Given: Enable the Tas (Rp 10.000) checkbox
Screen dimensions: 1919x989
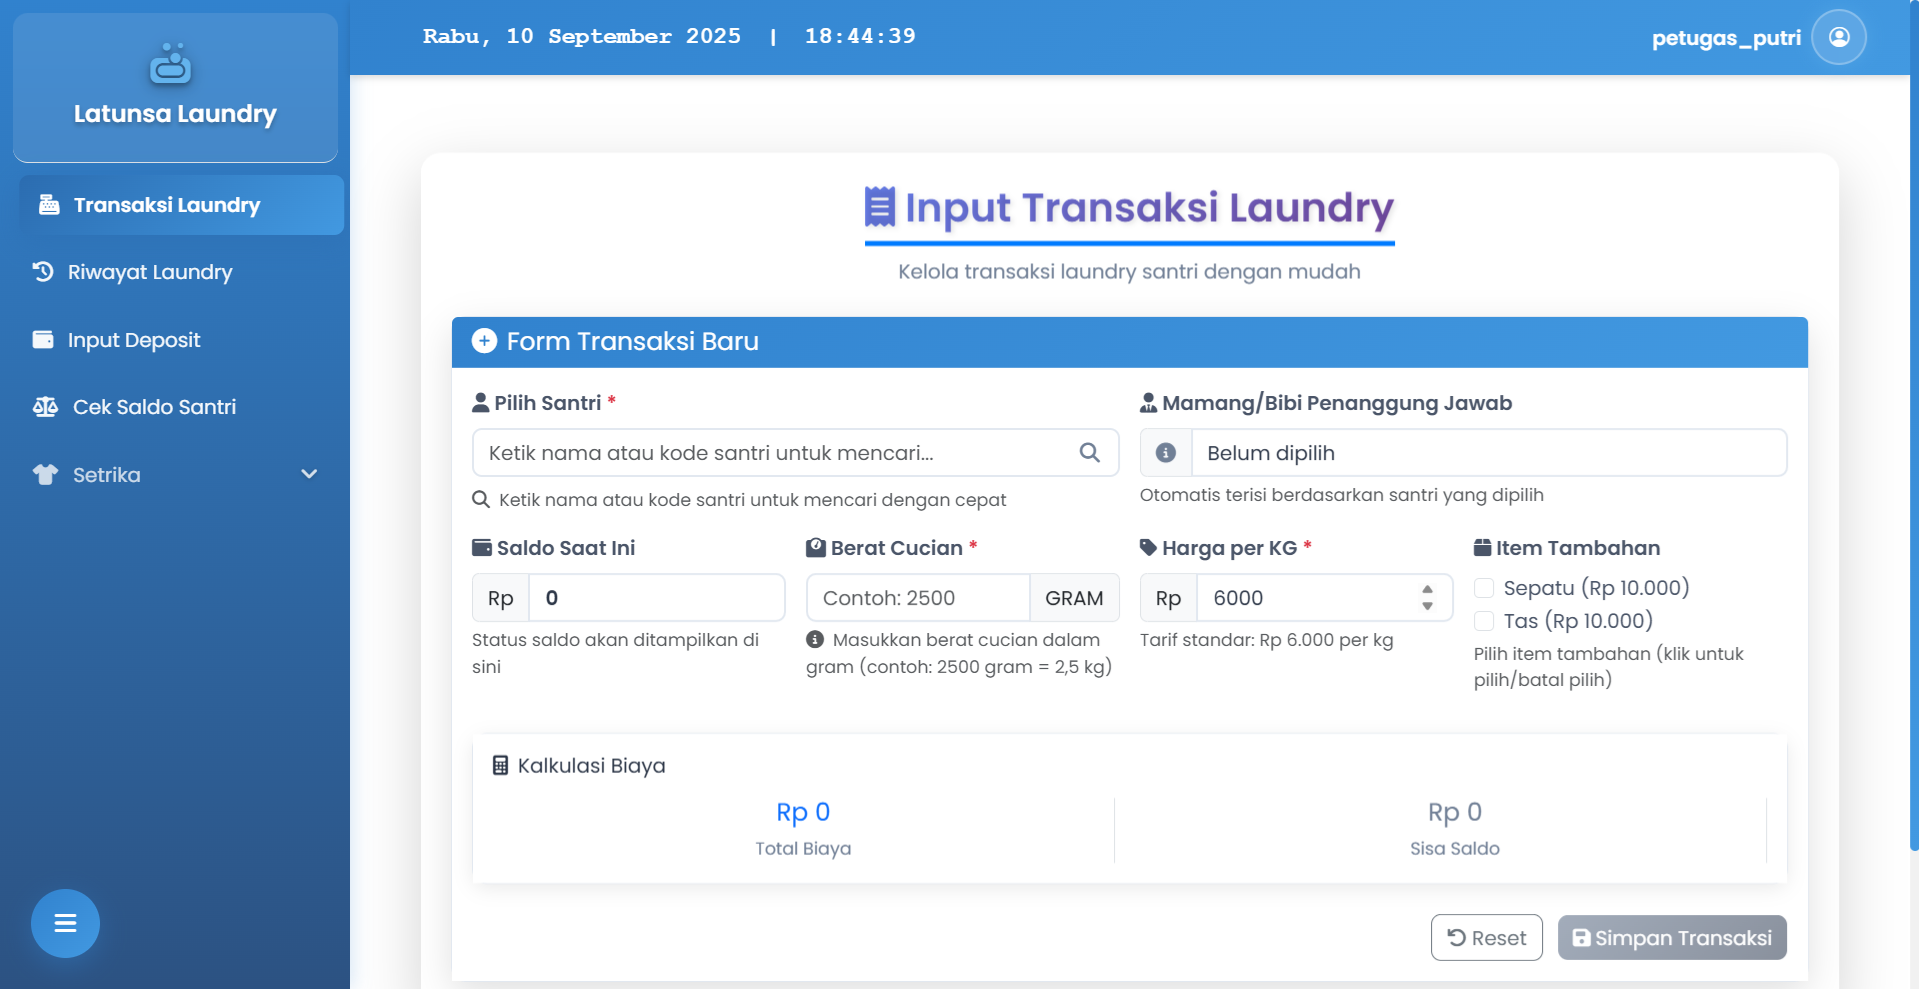Looking at the screenshot, I should tap(1484, 621).
